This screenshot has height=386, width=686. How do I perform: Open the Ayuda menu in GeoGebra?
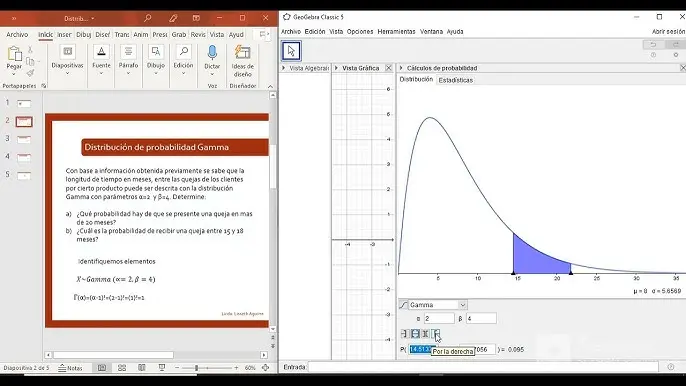click(x=455, y=32)
